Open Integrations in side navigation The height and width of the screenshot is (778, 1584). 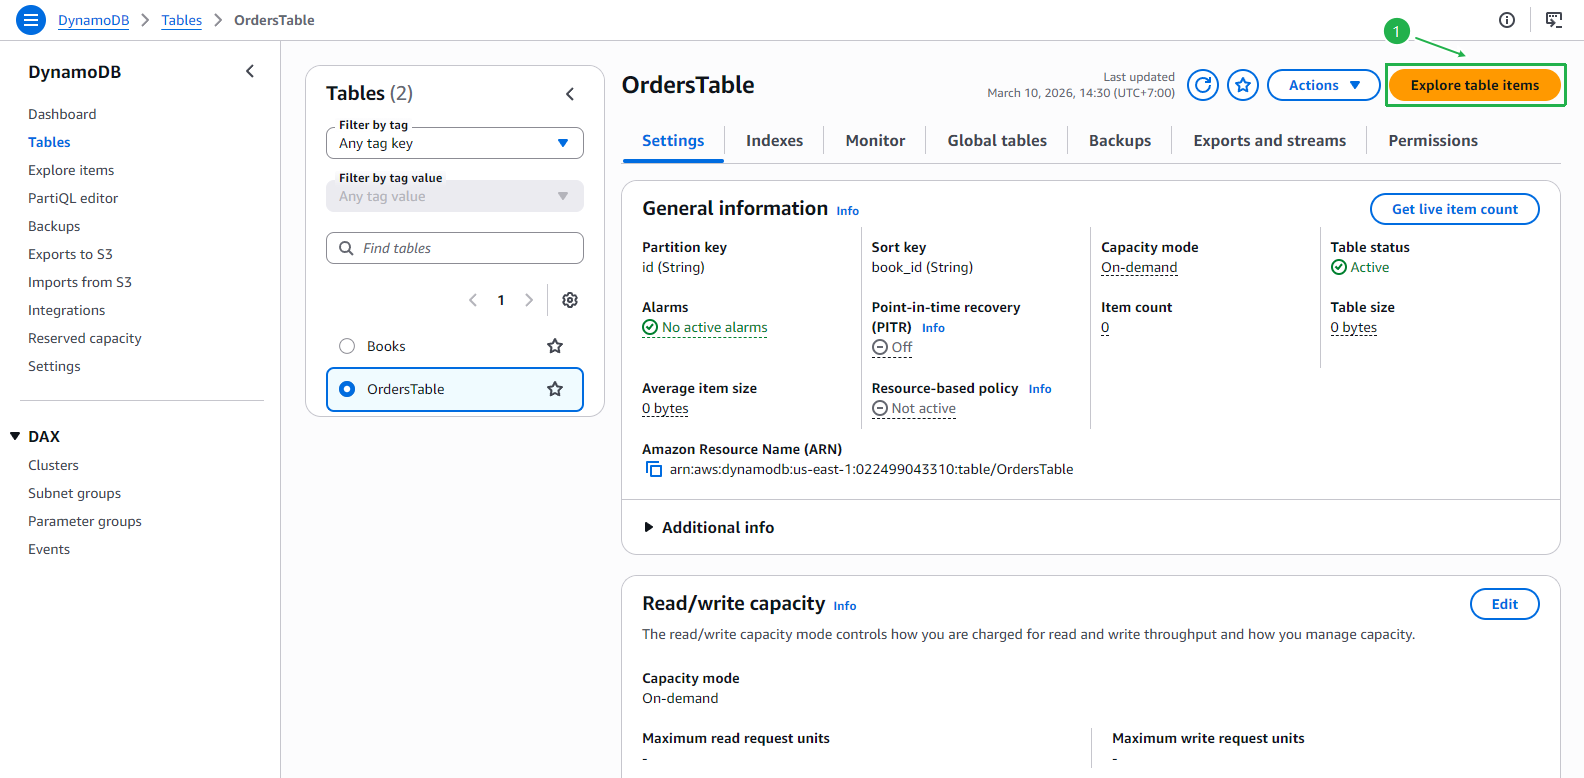66,310
